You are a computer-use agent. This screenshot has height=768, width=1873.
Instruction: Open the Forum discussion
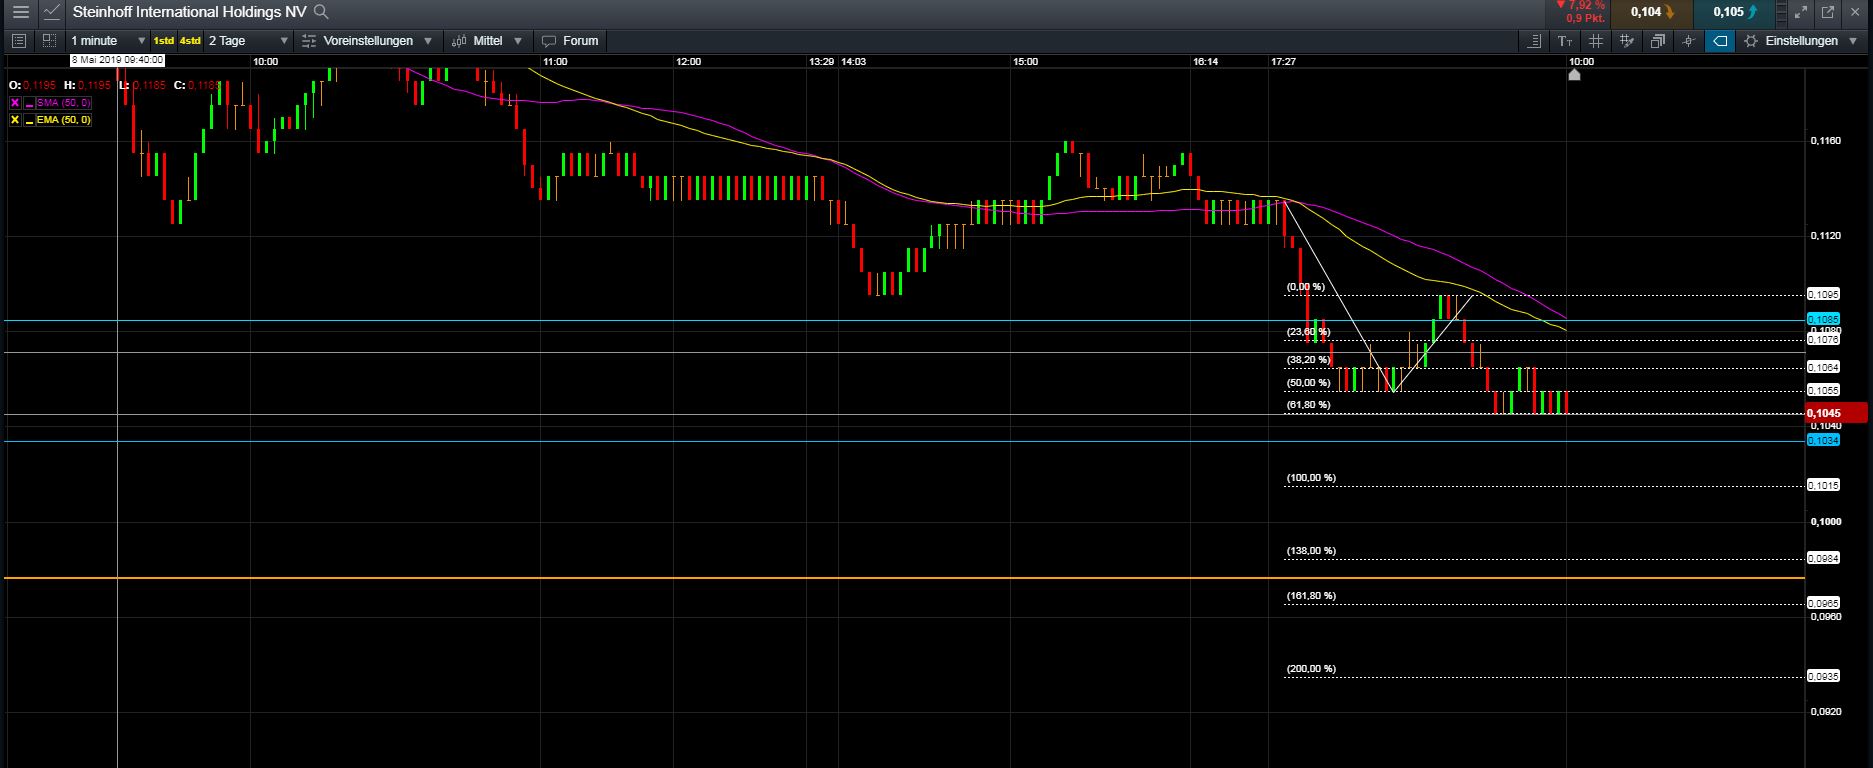coord(570,41)
